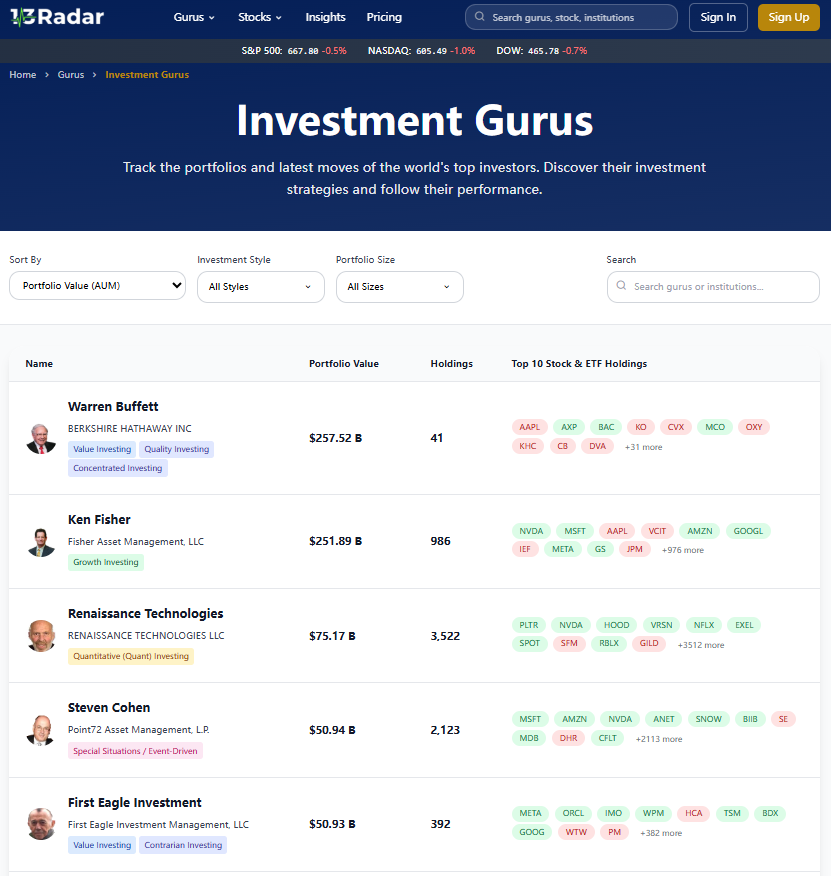
Task: Click the header search magnifier icon
Action: pyautogui.click(x=479, y=17)
